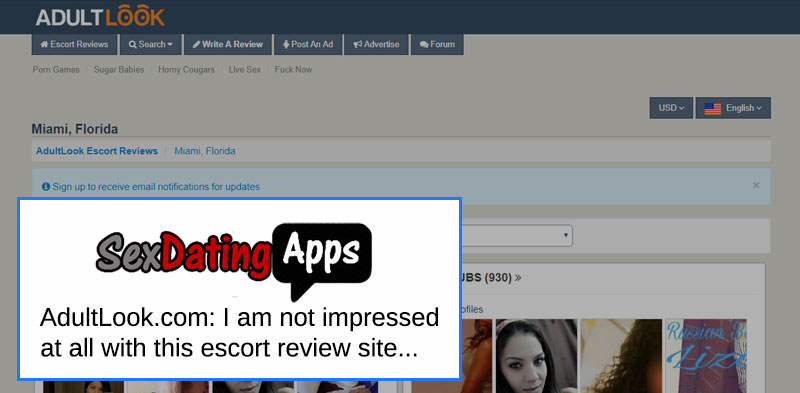Dismiss the email notification banner
This screenshot has height=393, width=800.
click(756, 186)
